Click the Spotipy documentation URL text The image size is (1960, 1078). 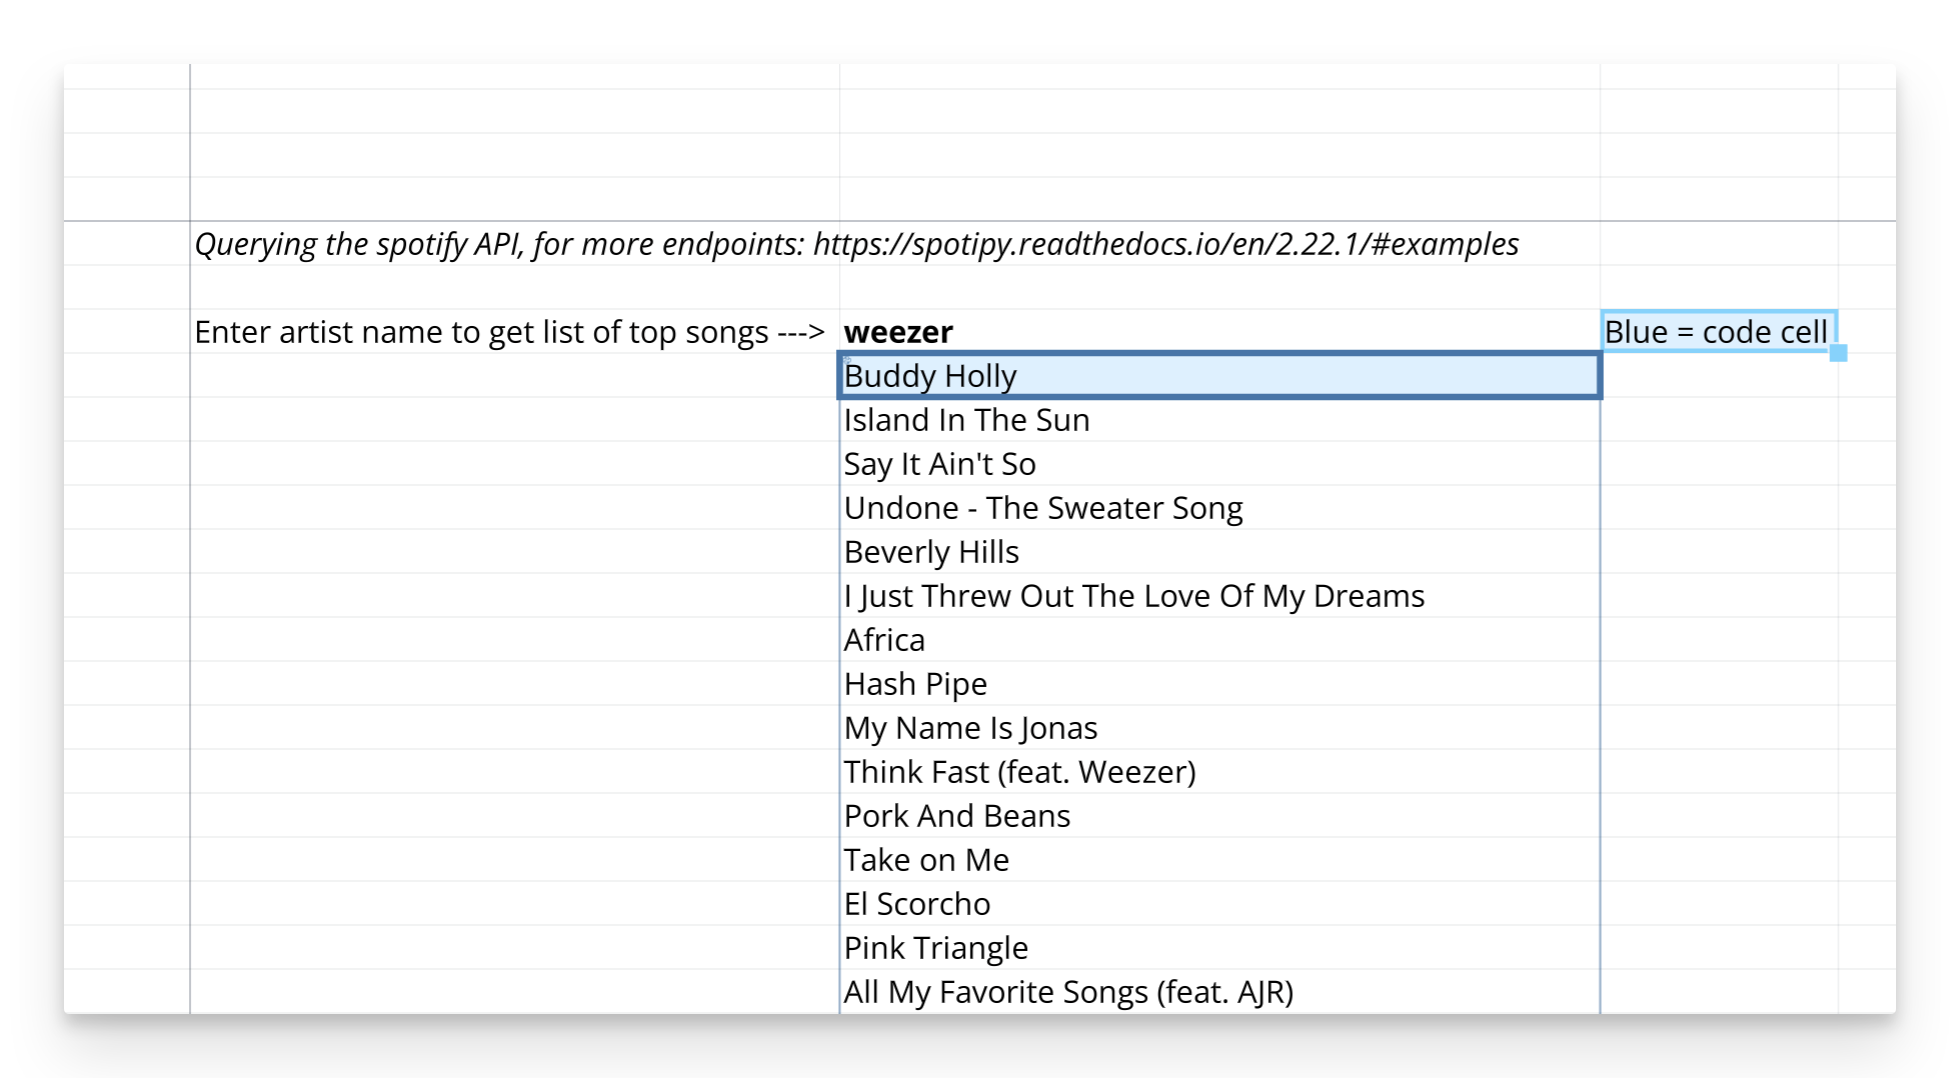(1160, 243)
